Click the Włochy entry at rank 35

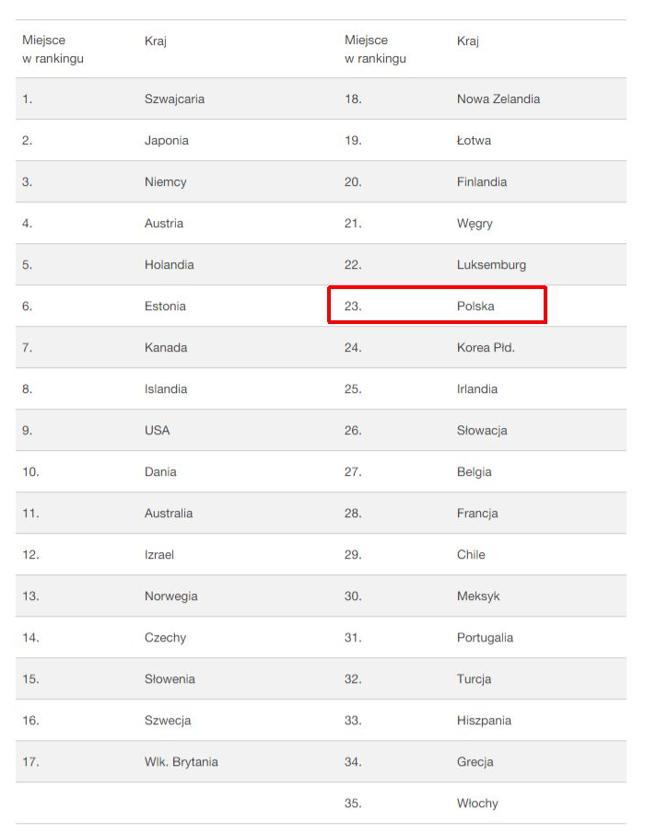477,803
